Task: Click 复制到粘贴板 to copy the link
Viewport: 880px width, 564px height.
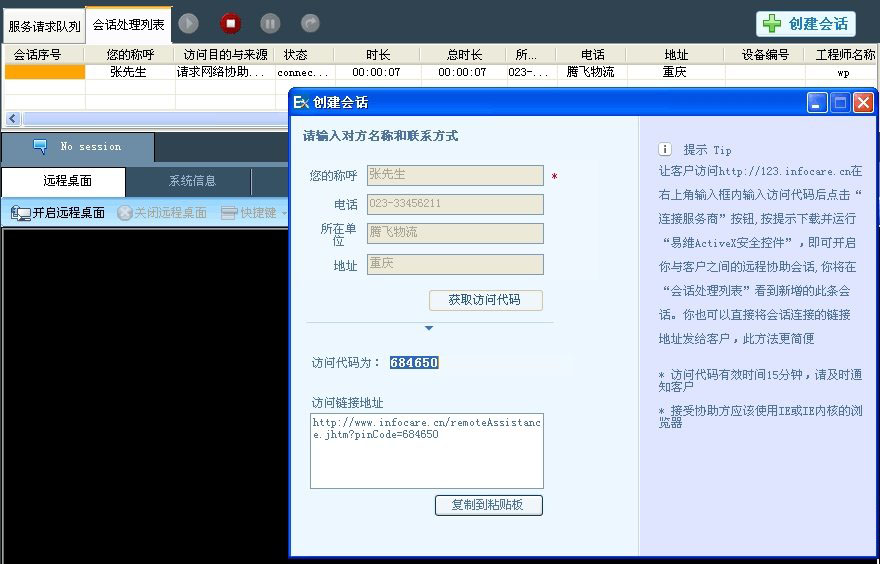Action: [489, 505]
